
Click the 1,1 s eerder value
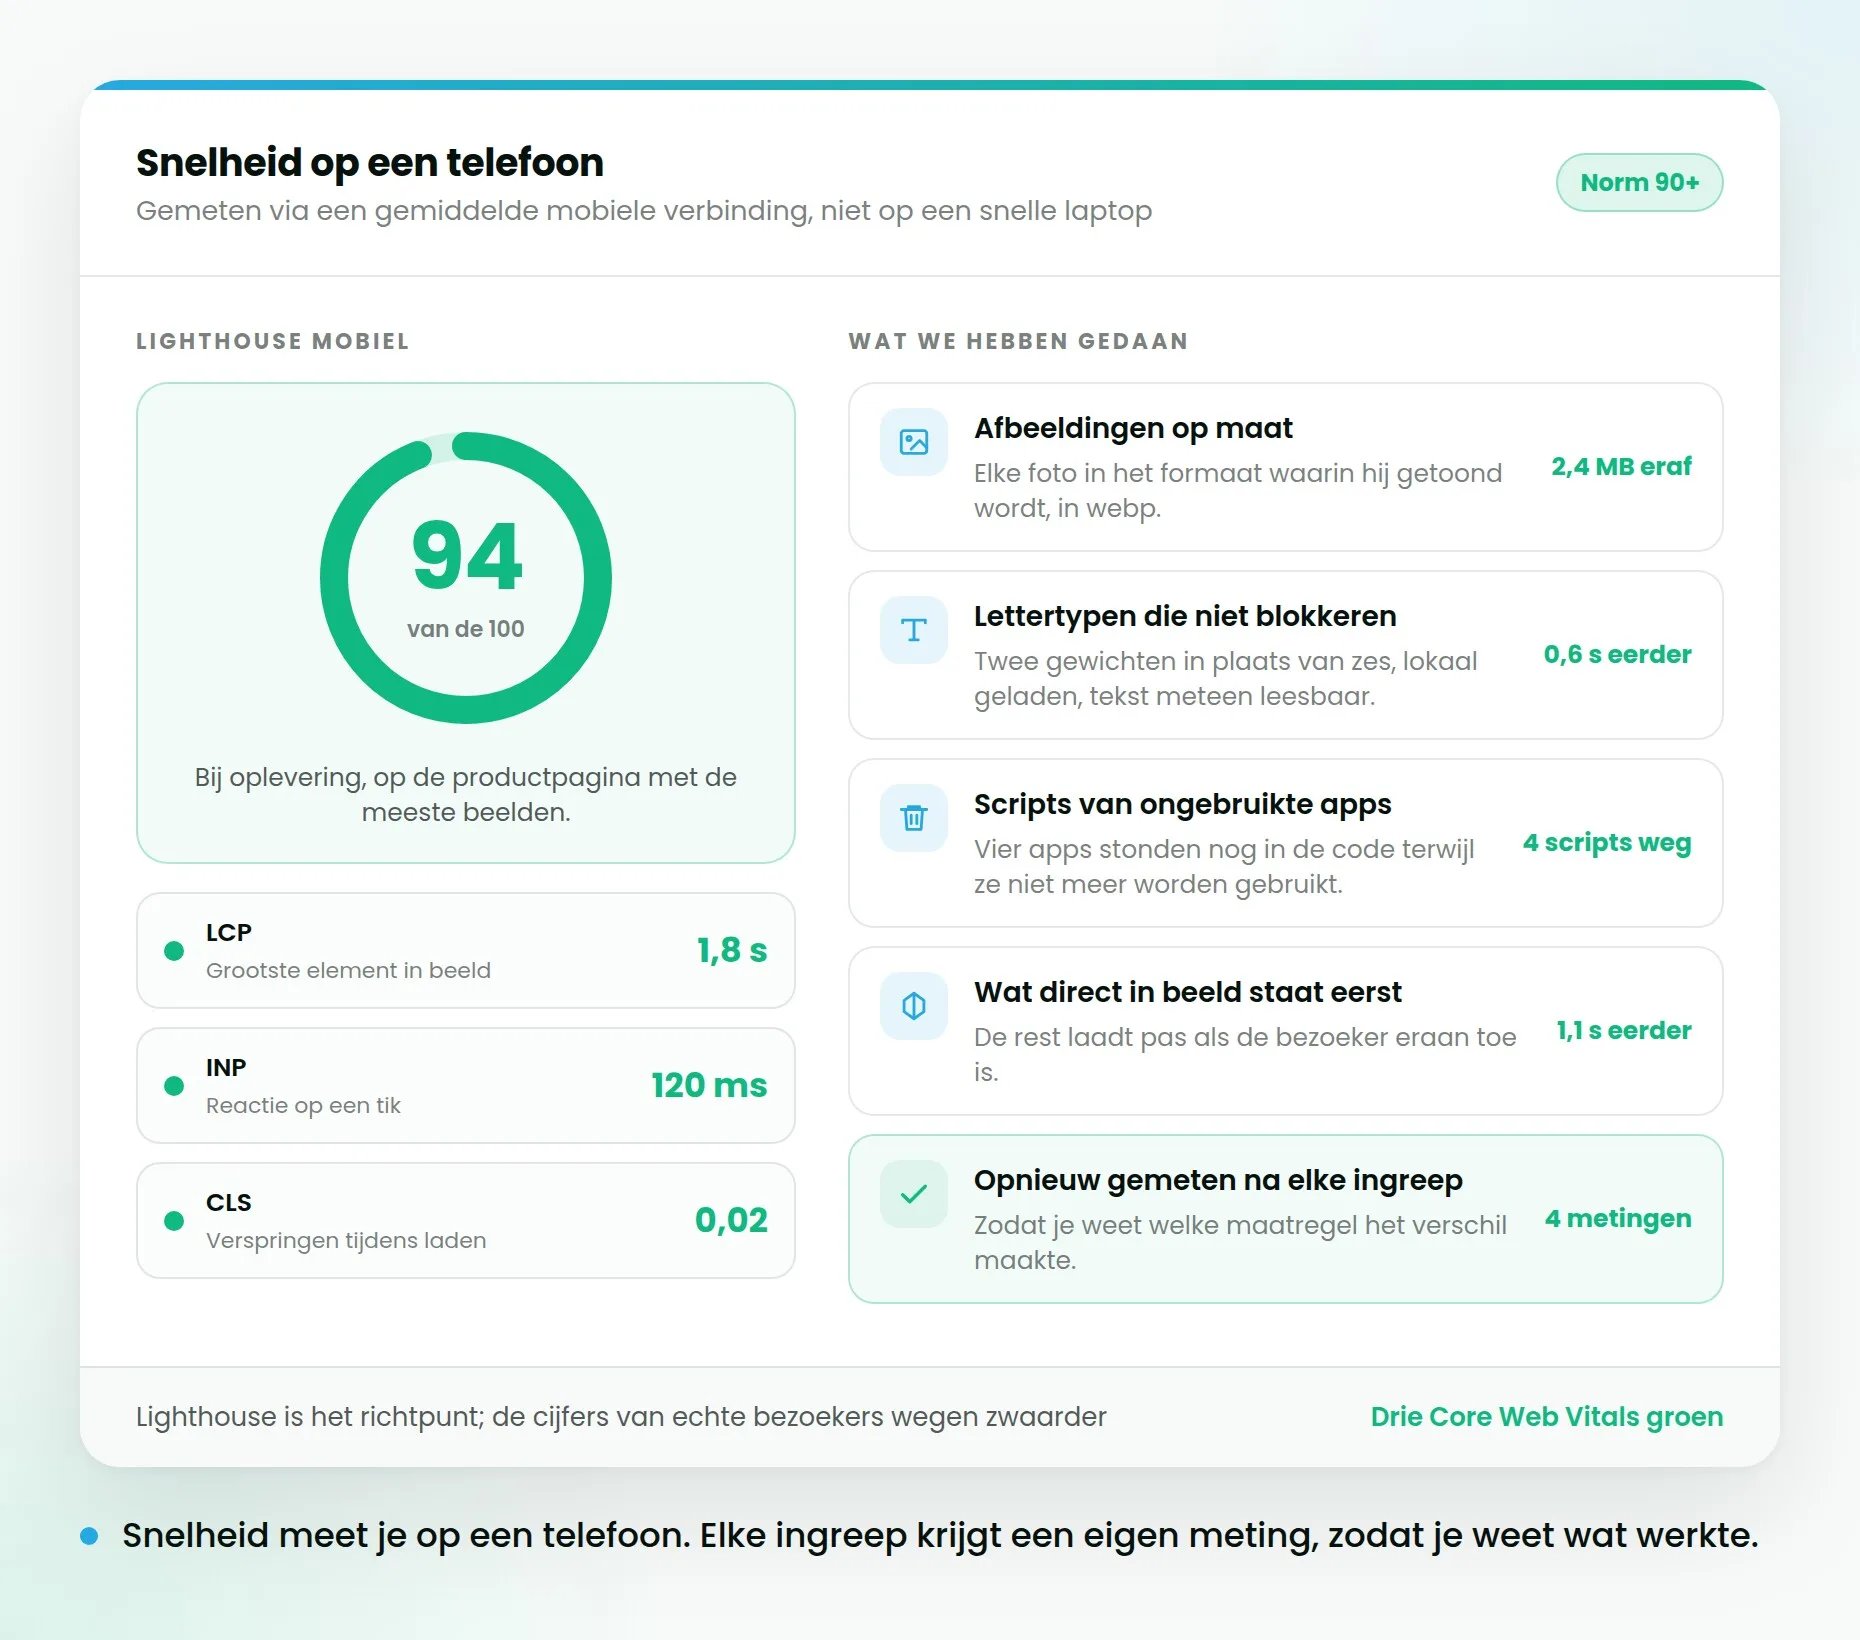(x=1624, y=1031)
